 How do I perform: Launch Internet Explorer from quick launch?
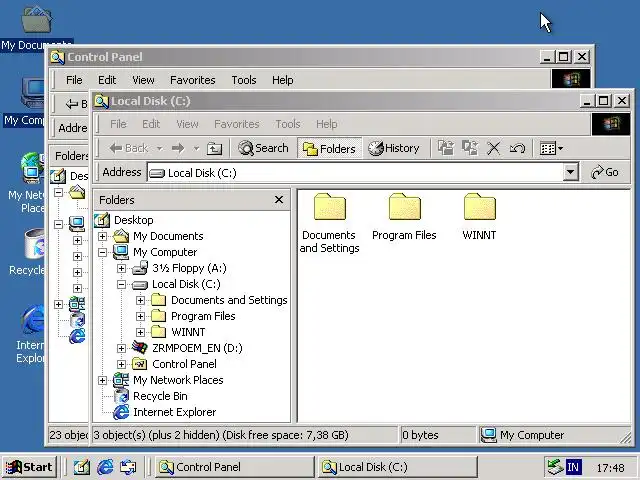(x=105, y=467)
